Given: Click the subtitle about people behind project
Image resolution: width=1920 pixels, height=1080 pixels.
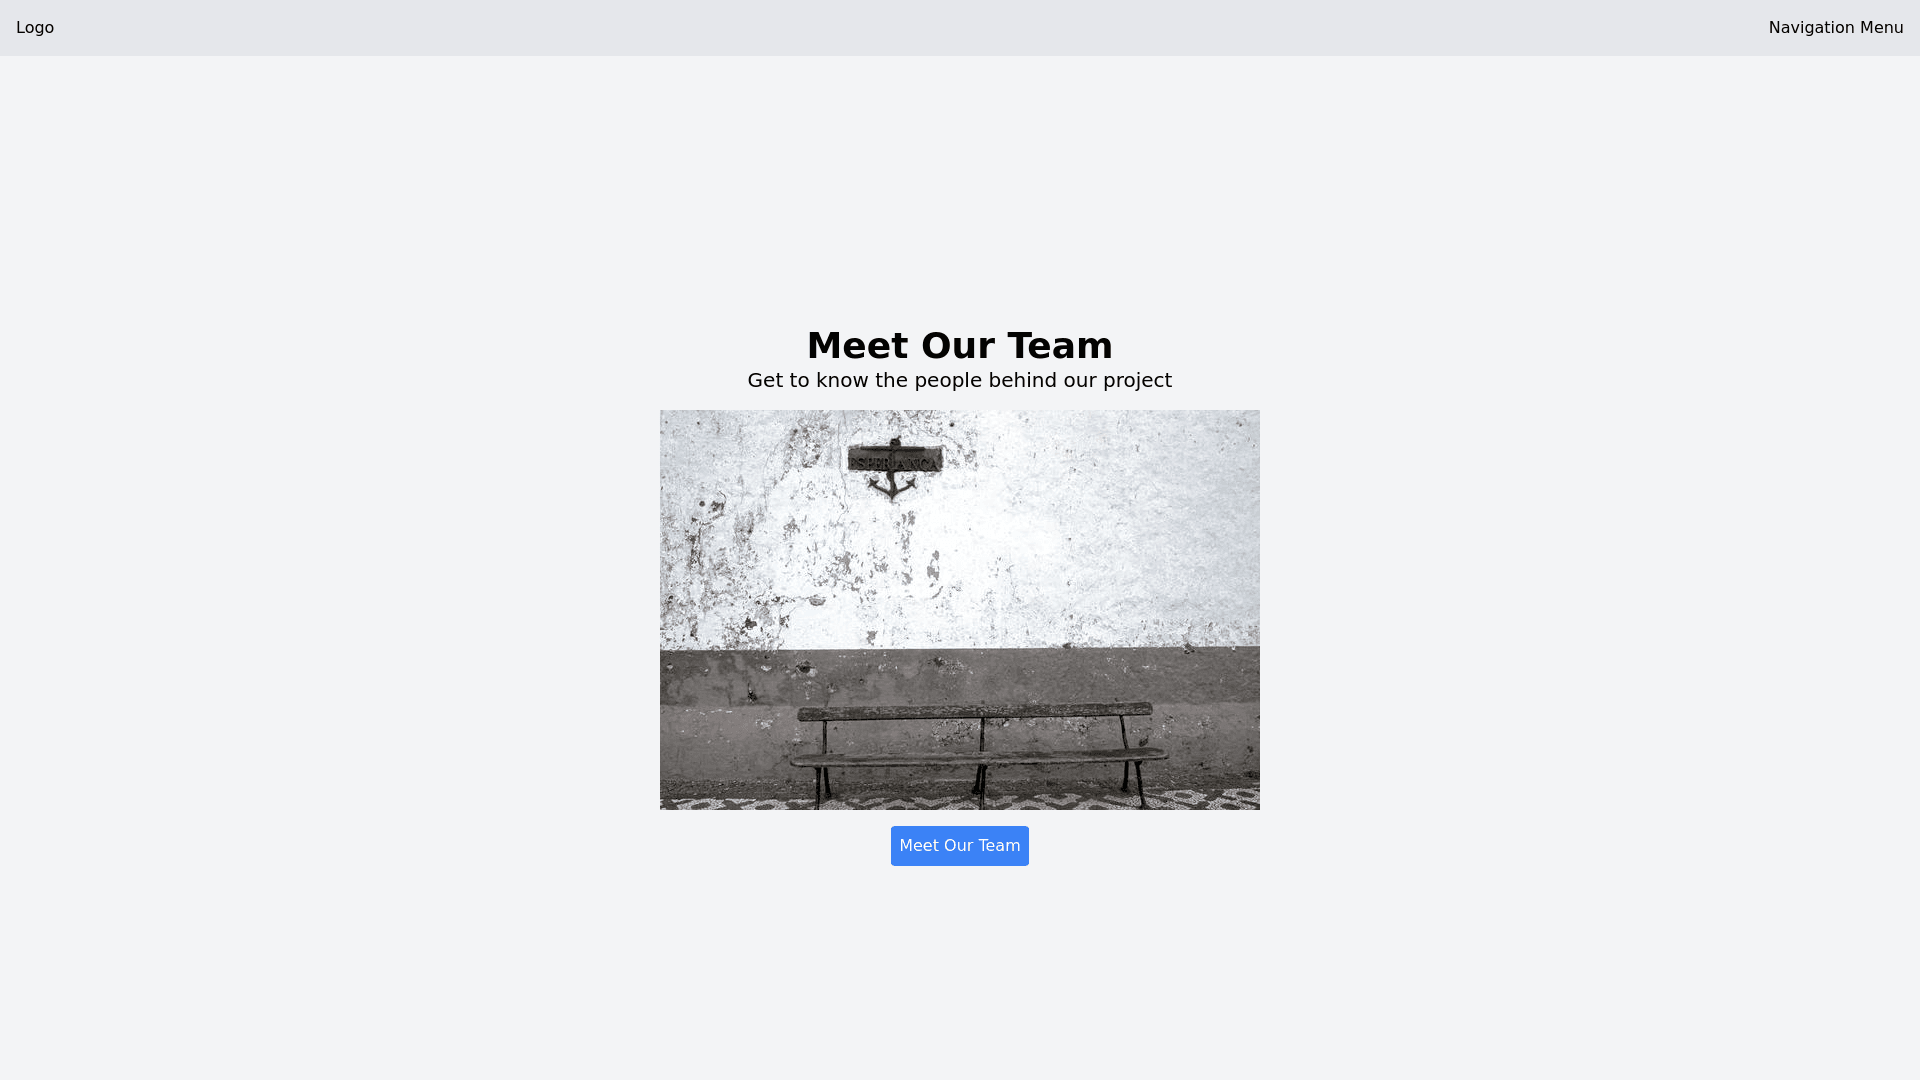Looking at the screenshot, I should tap(960, 380).
